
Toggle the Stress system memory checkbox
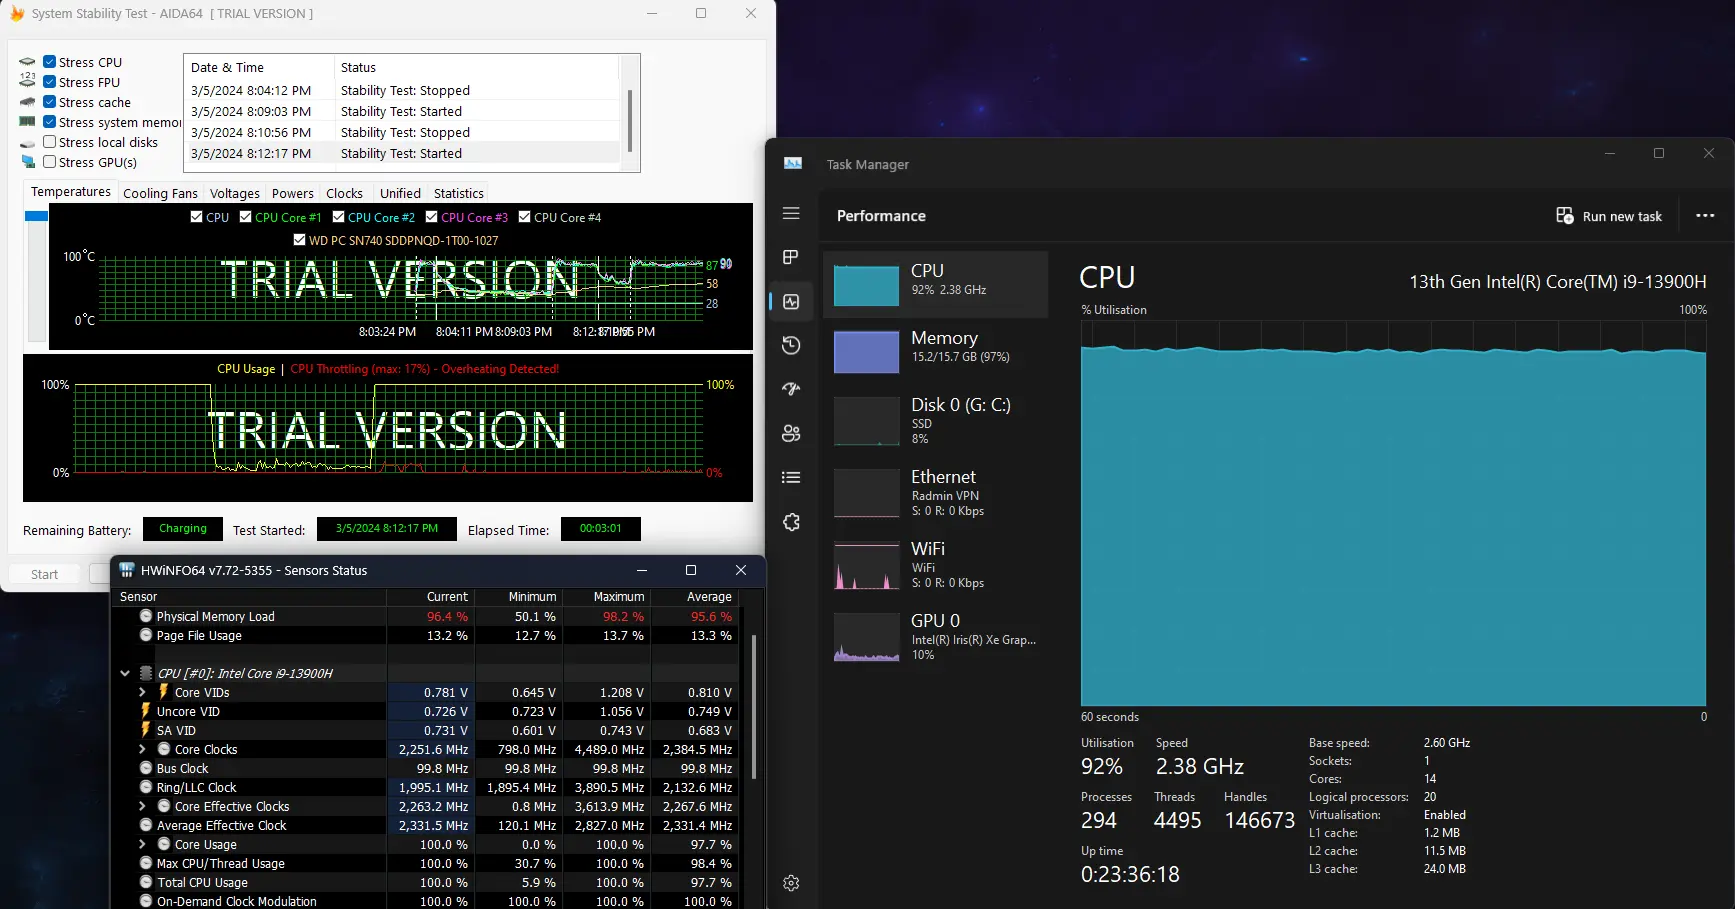49,122
